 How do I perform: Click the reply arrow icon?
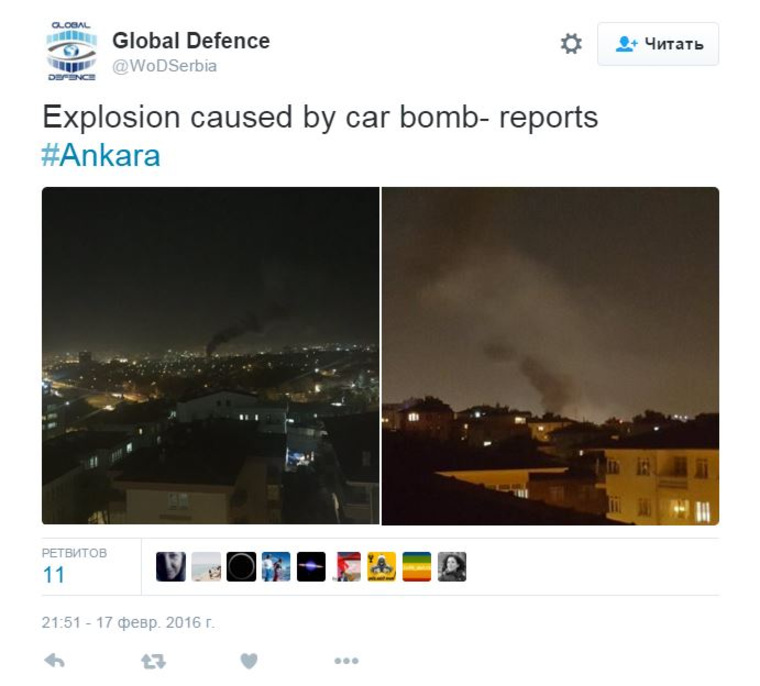[54, 661]
